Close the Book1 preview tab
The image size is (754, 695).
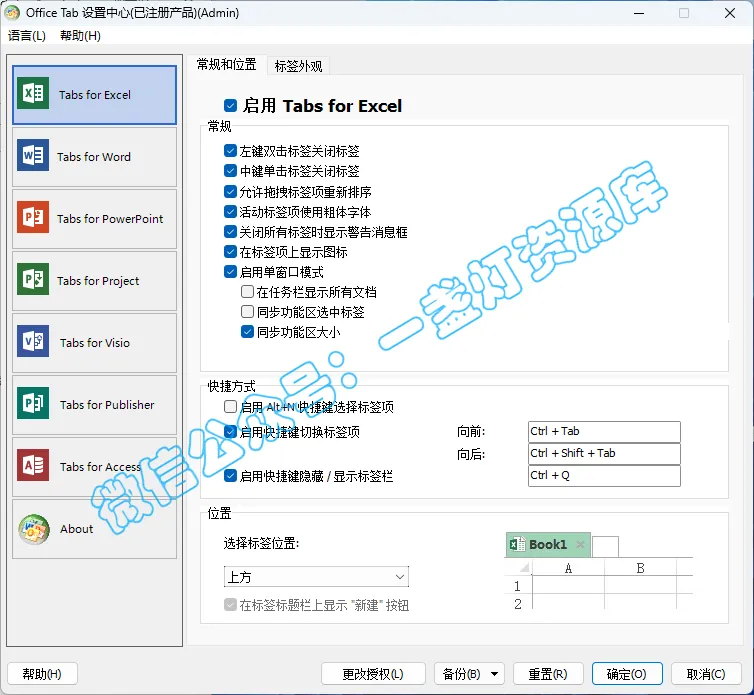coord(580,544)
